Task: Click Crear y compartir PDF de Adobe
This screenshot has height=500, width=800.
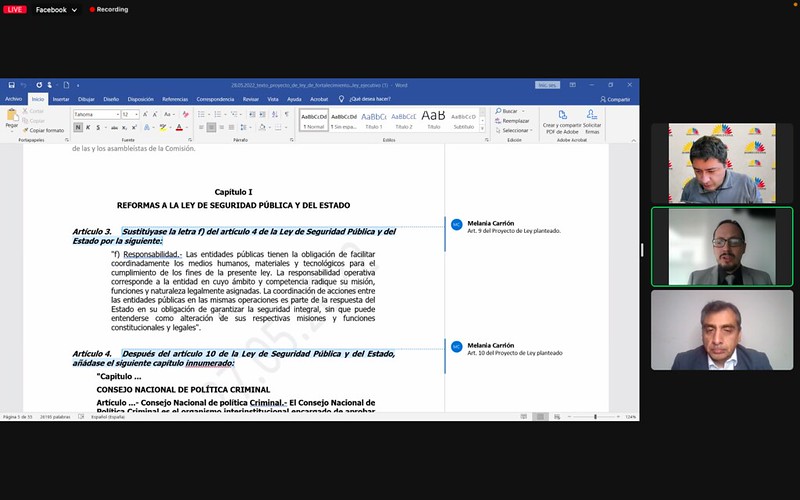Action: (562, 122)
